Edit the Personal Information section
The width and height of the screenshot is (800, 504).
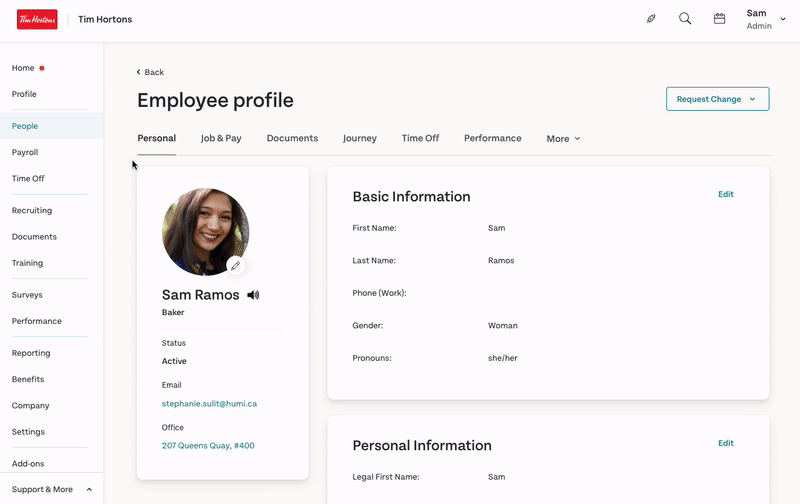[x=726, y=443]
